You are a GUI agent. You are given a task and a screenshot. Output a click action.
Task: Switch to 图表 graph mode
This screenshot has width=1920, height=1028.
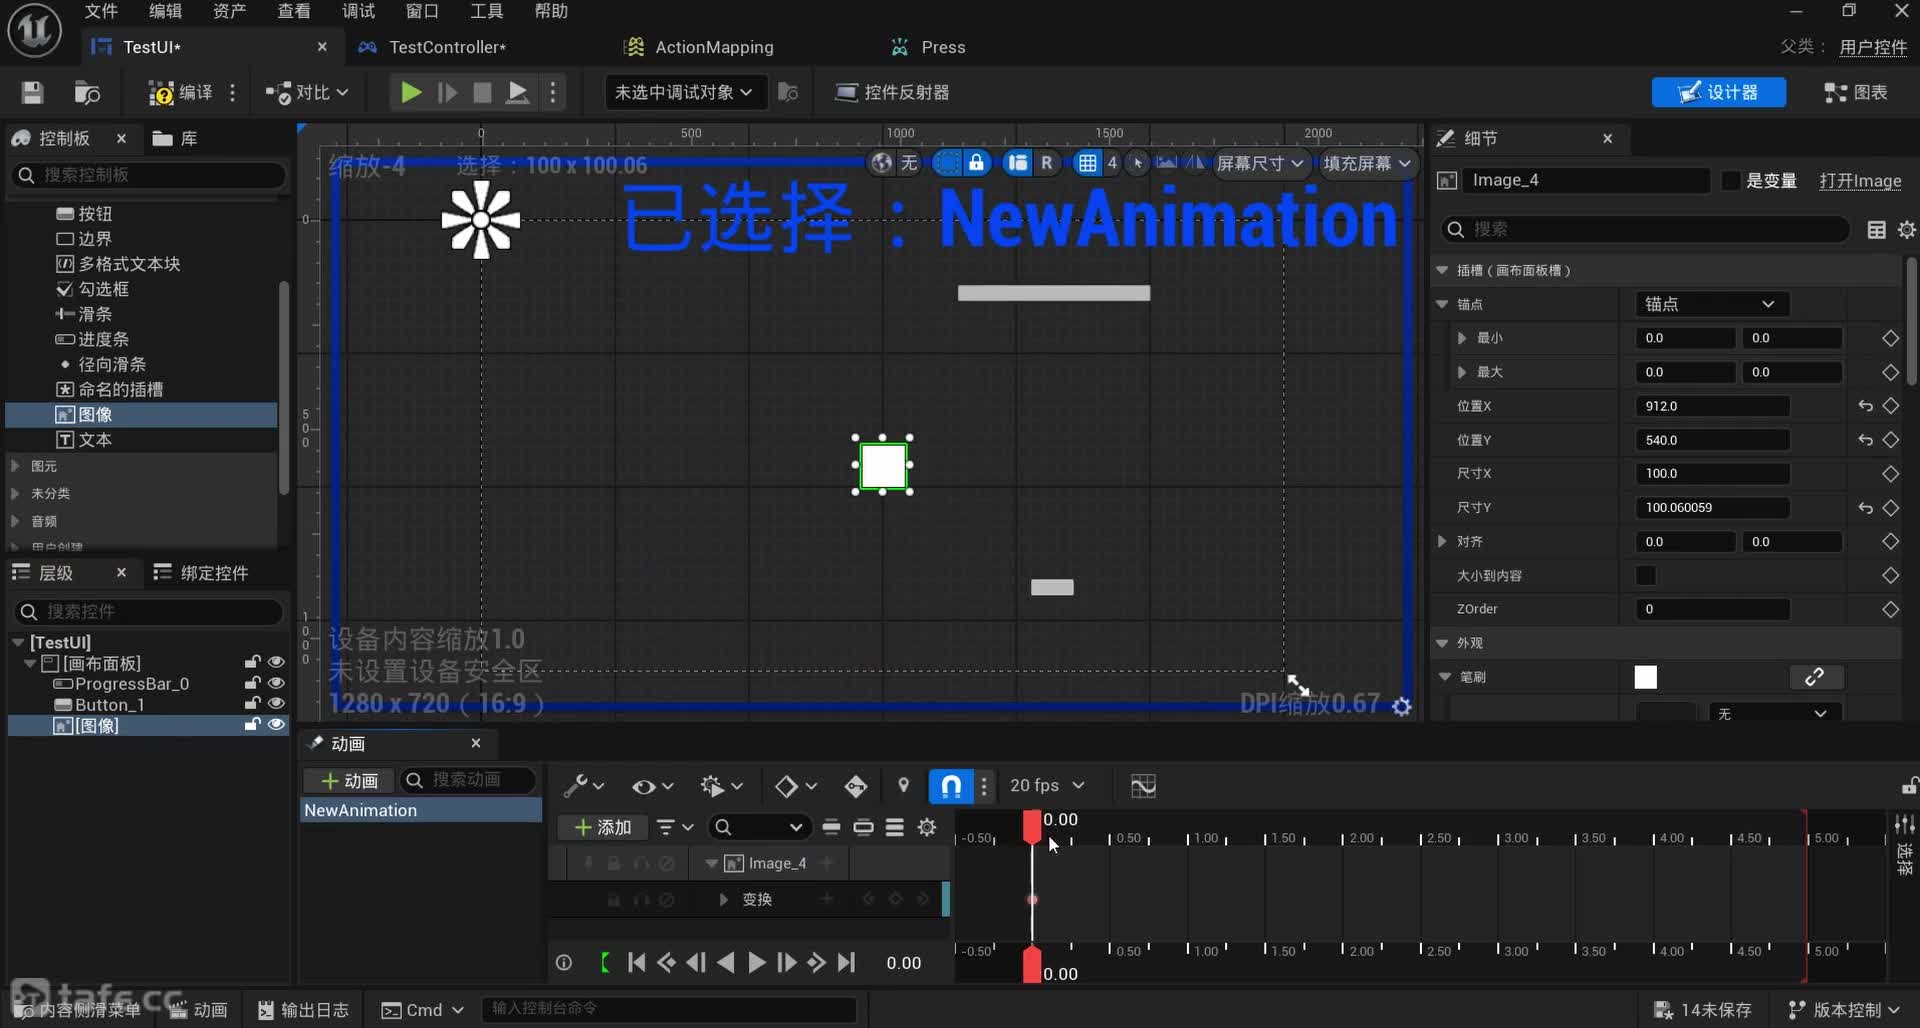click(x=1856, y=93)
